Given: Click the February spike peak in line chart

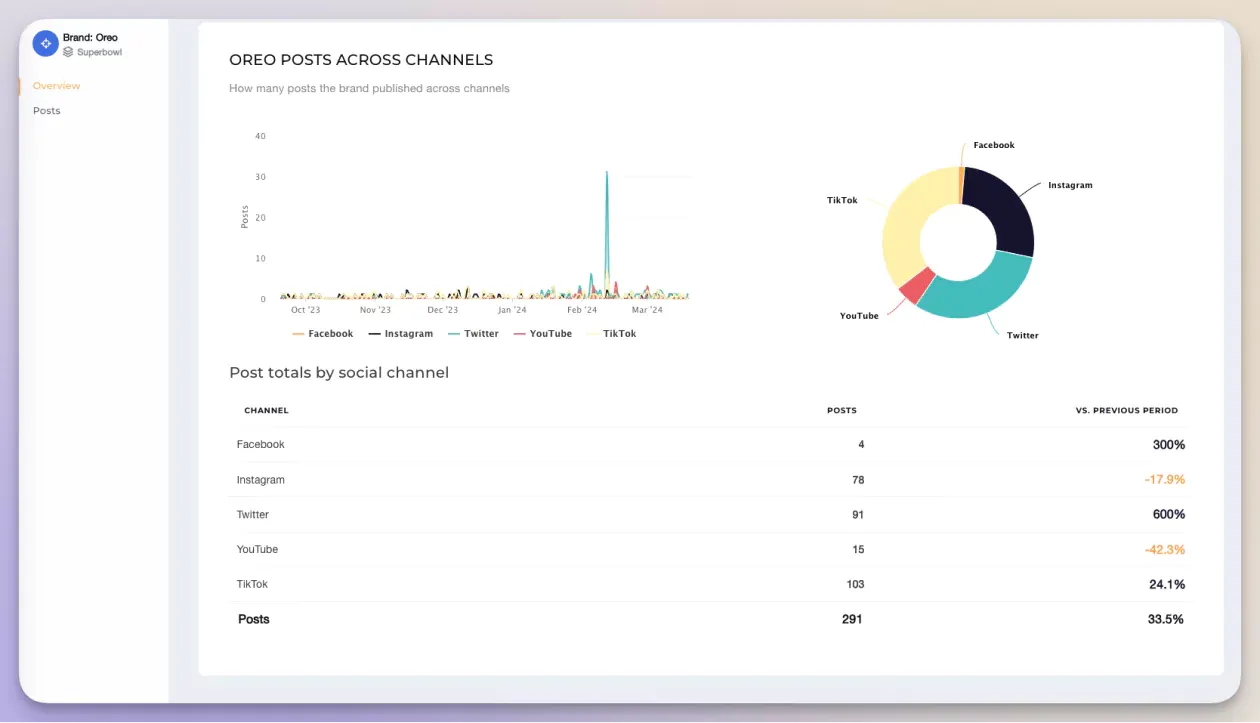Looking at the screenshot, I should (607, 172).
